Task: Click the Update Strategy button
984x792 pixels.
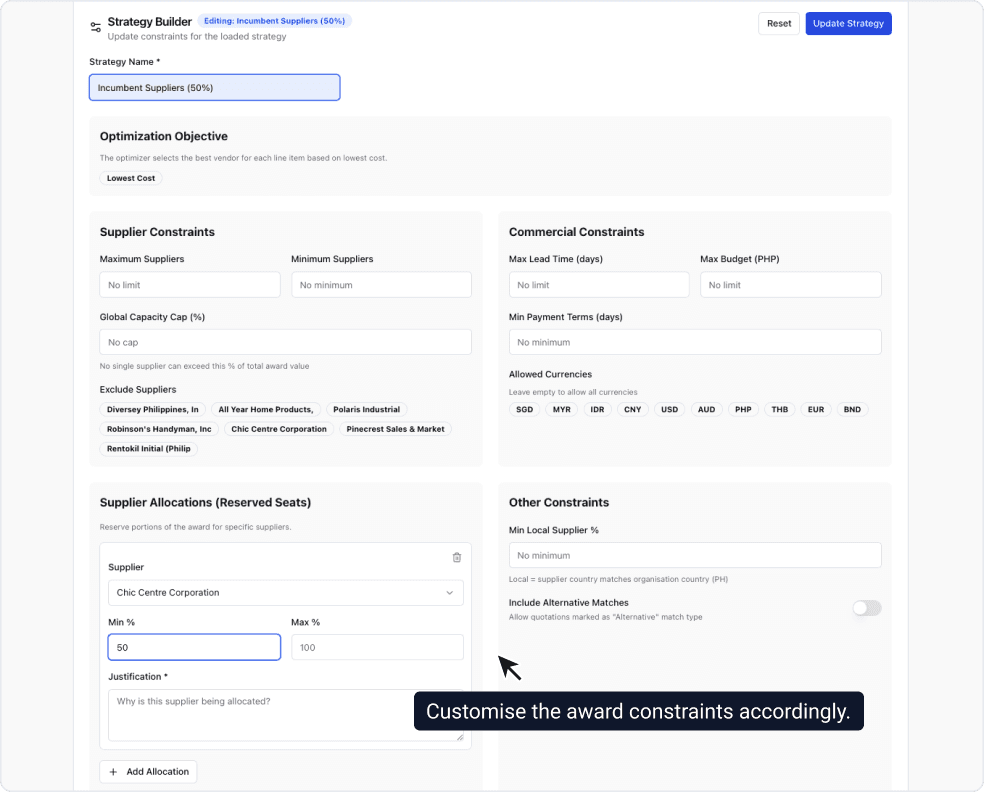Action: 848,22
